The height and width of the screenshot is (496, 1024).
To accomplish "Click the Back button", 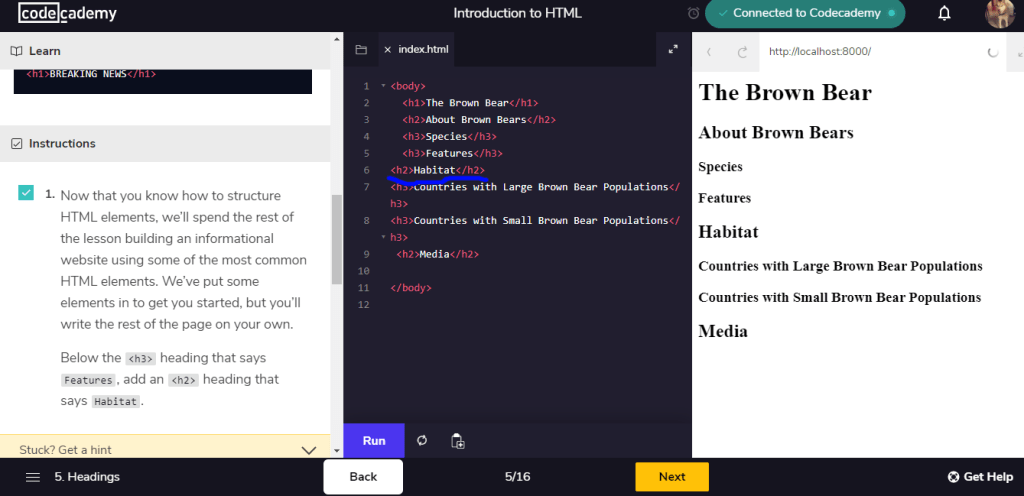I will pyautogui.click(x=363, y=477).
